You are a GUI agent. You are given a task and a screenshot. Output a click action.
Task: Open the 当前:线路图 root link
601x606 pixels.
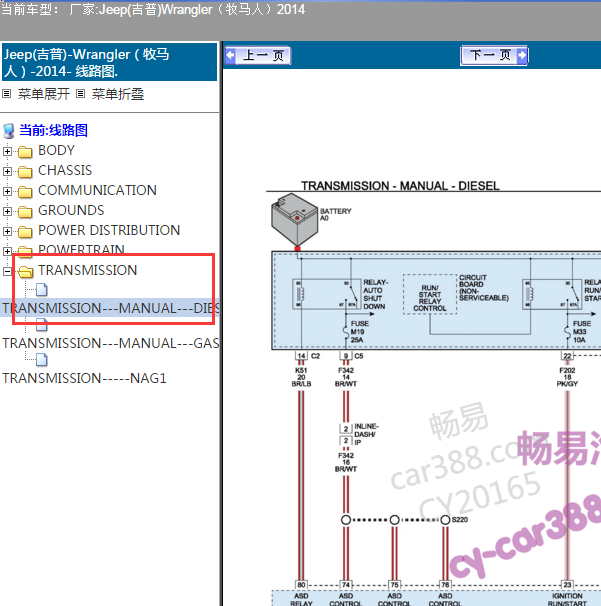click(x=53, y=130)
